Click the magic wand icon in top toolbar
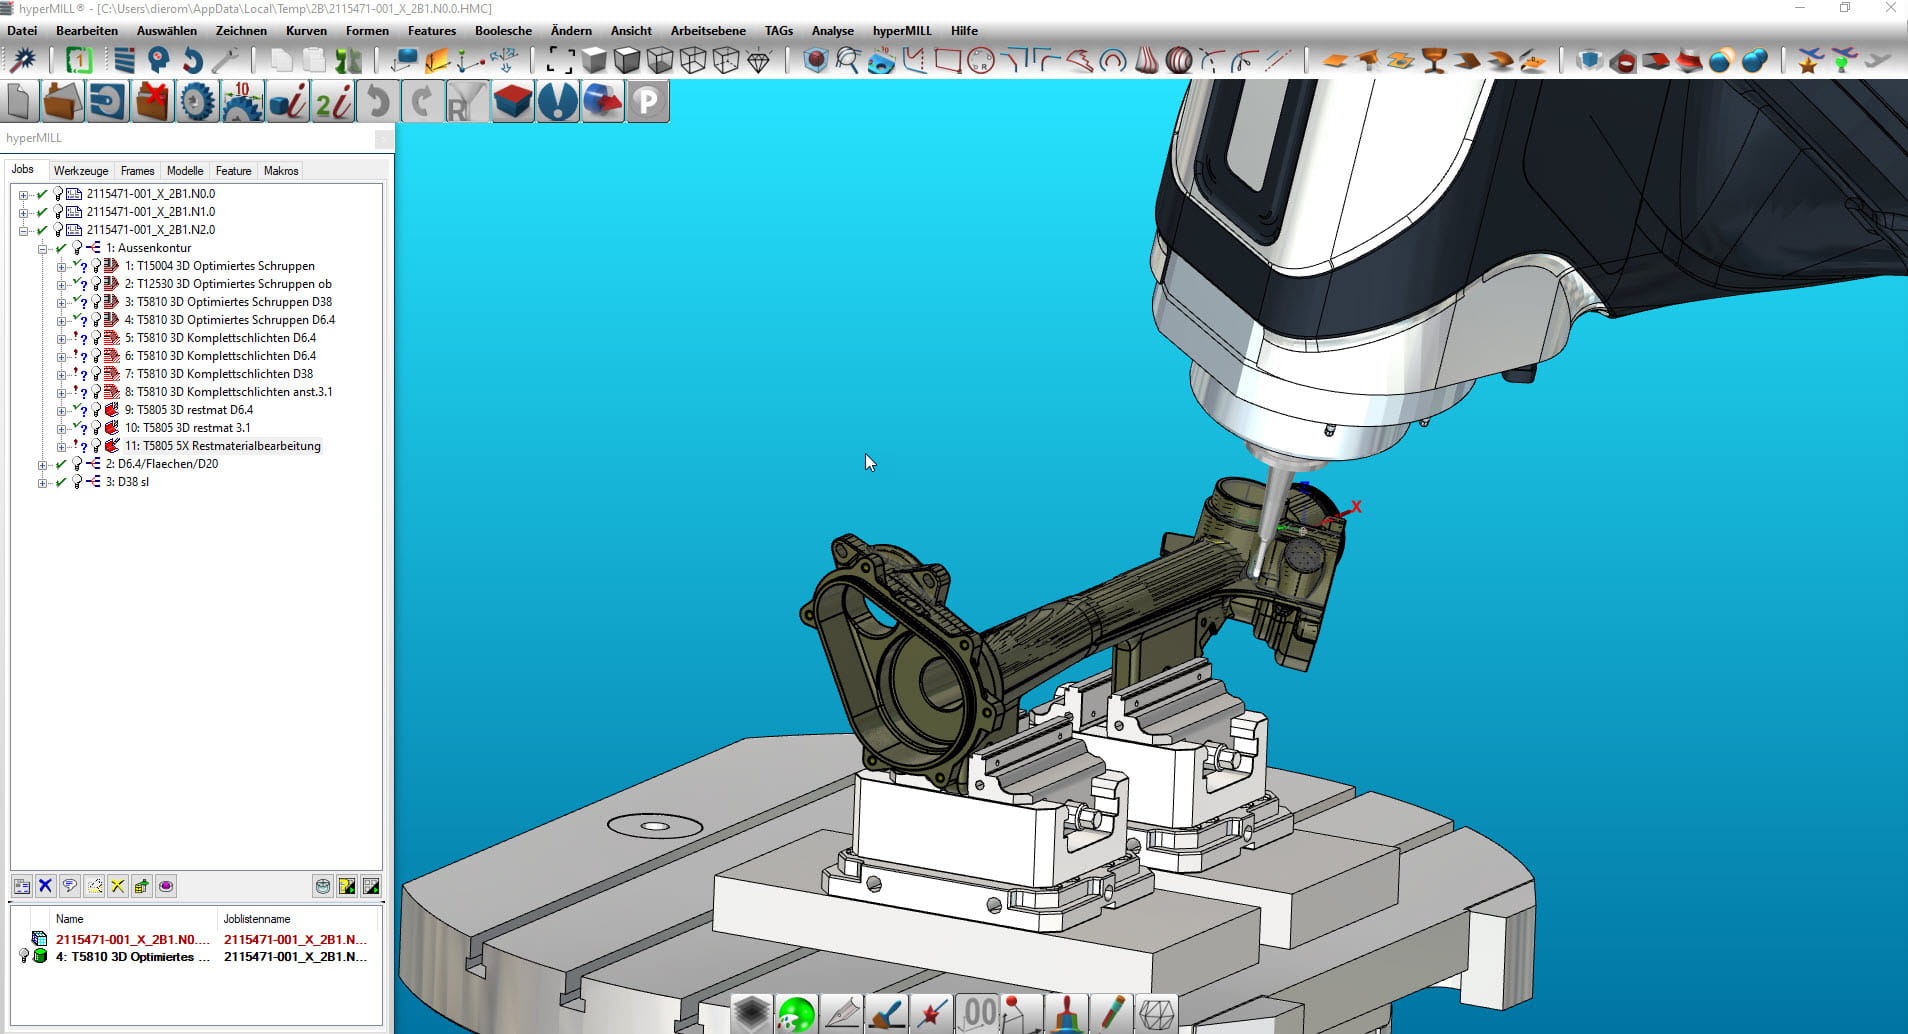Viewport: 1908px width, 1034px height. [22, 61]
